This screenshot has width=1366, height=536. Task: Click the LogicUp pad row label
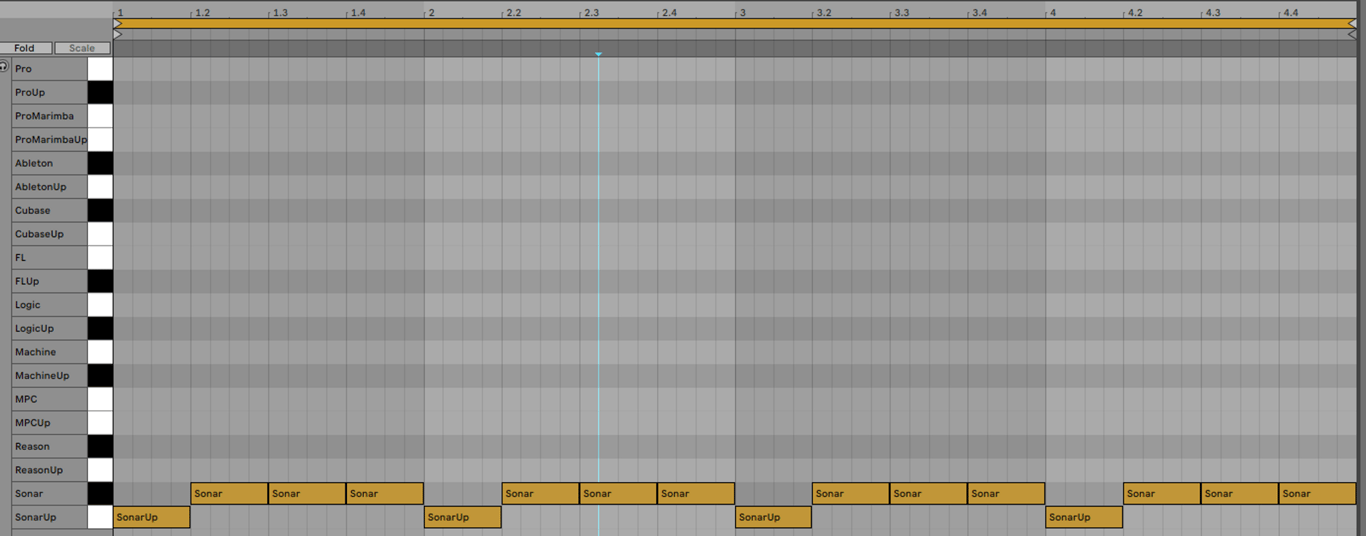(x=49, y=328)
